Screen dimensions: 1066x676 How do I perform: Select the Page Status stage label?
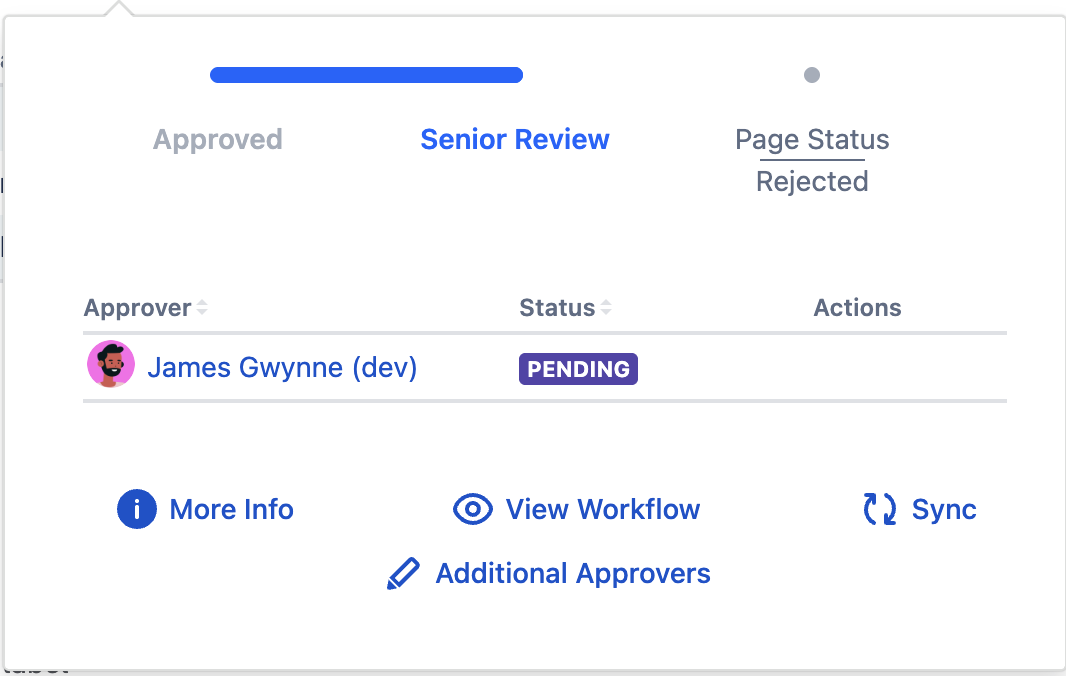click(812, 140)
